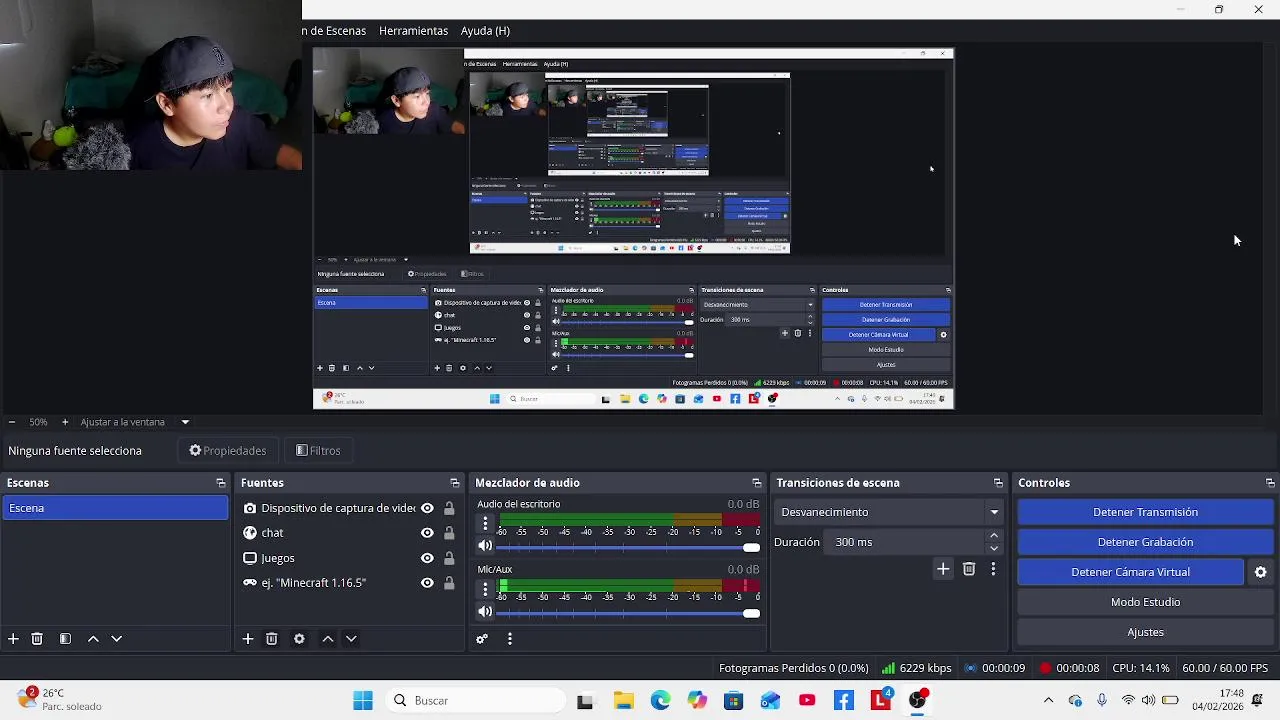Open the Ayuda (H) menu

[x=485, y=31]
